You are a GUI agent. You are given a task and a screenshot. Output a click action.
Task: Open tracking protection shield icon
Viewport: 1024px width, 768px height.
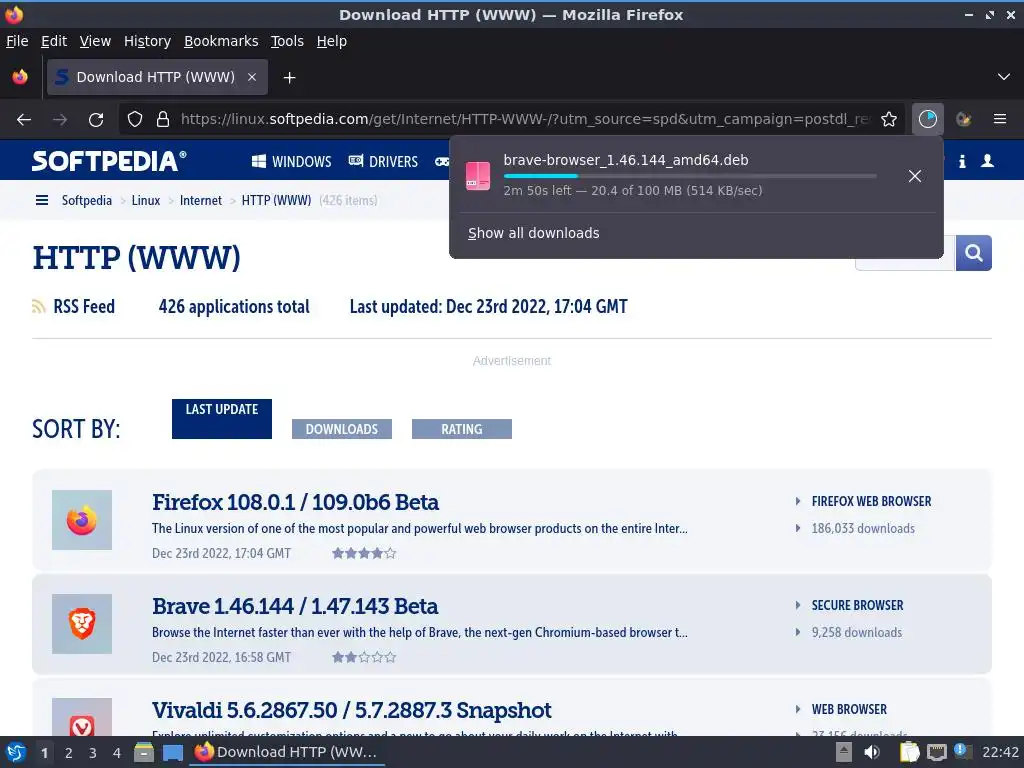pyautogui.click(x=135, y=120)
